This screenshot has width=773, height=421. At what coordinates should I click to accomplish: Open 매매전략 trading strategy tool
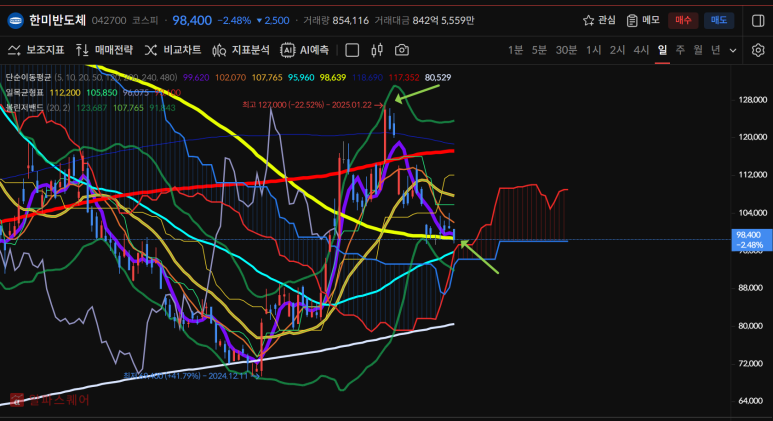(104, 50)
